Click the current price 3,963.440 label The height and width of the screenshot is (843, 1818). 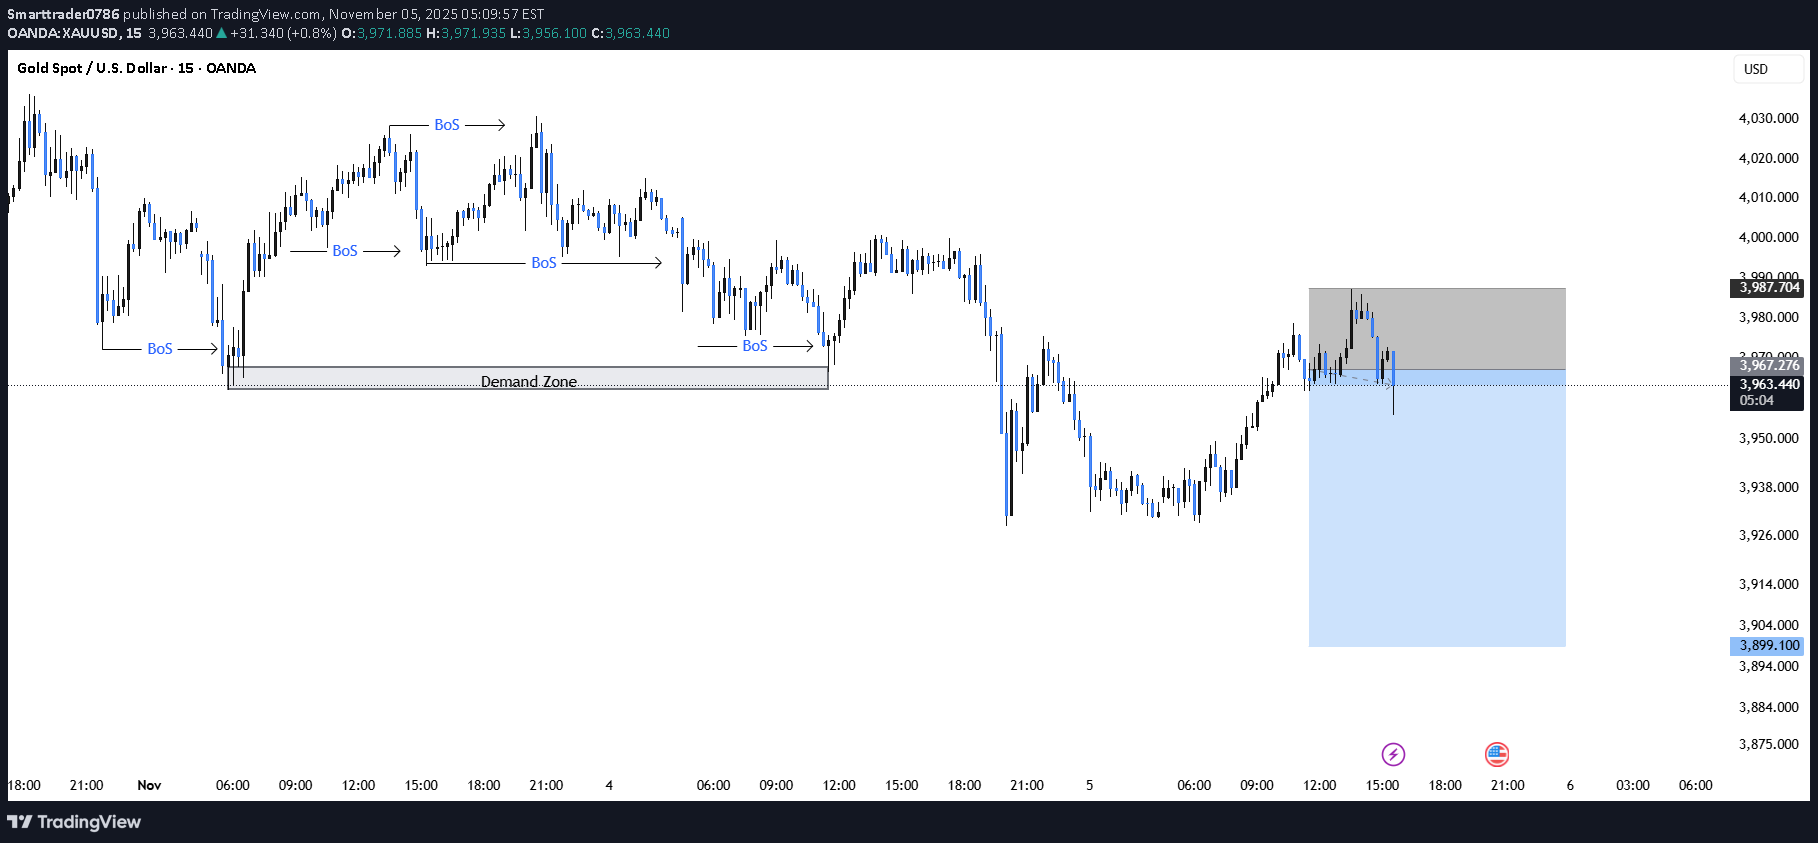tap(1767, 385)
